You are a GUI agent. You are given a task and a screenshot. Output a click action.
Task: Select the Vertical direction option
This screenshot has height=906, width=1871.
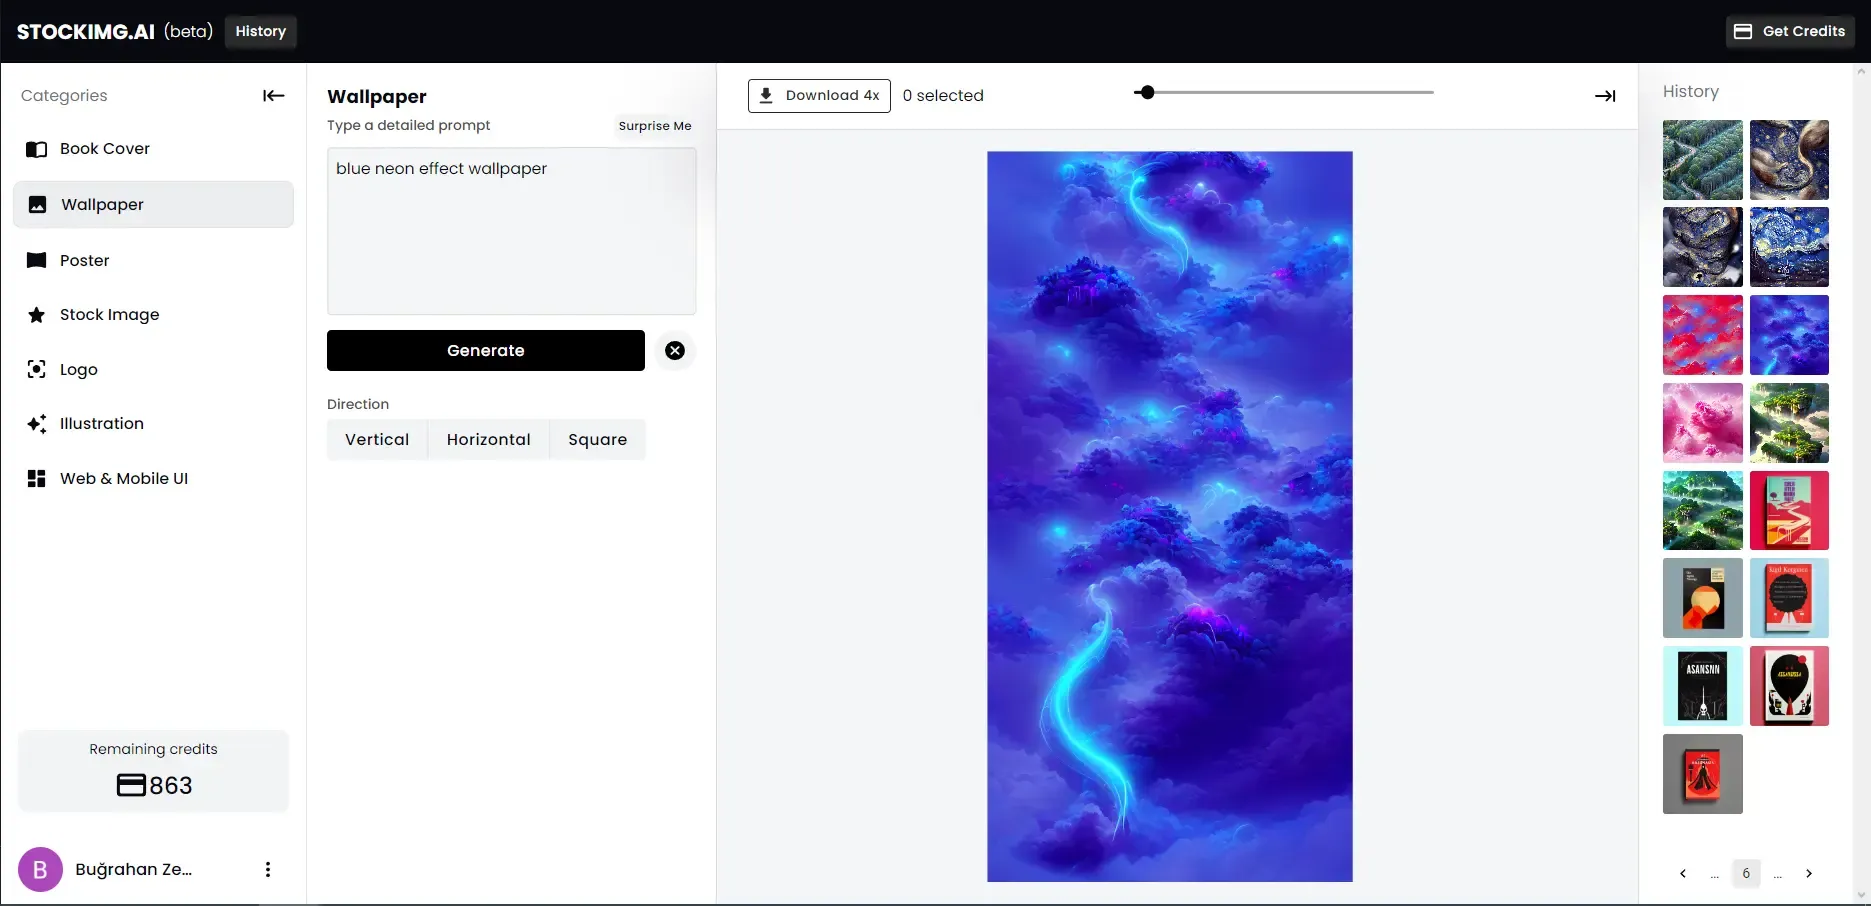tap(376, 439)
